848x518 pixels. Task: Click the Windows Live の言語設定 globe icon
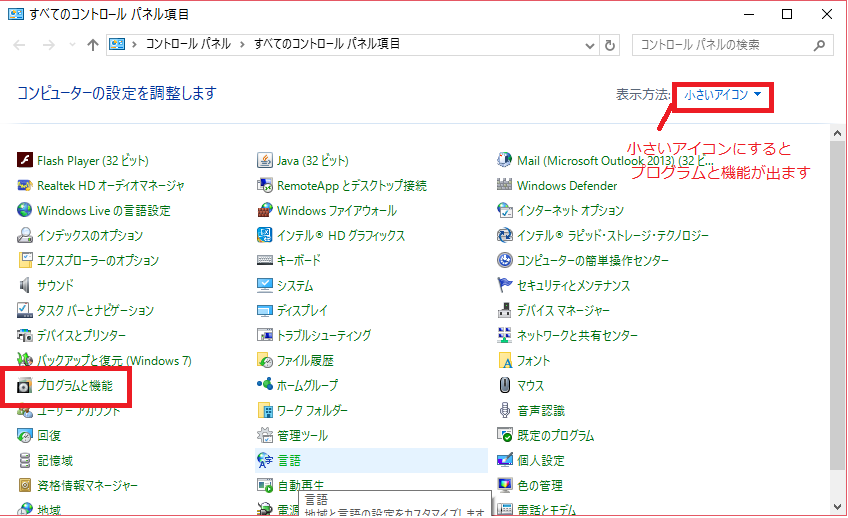(25, 210)
